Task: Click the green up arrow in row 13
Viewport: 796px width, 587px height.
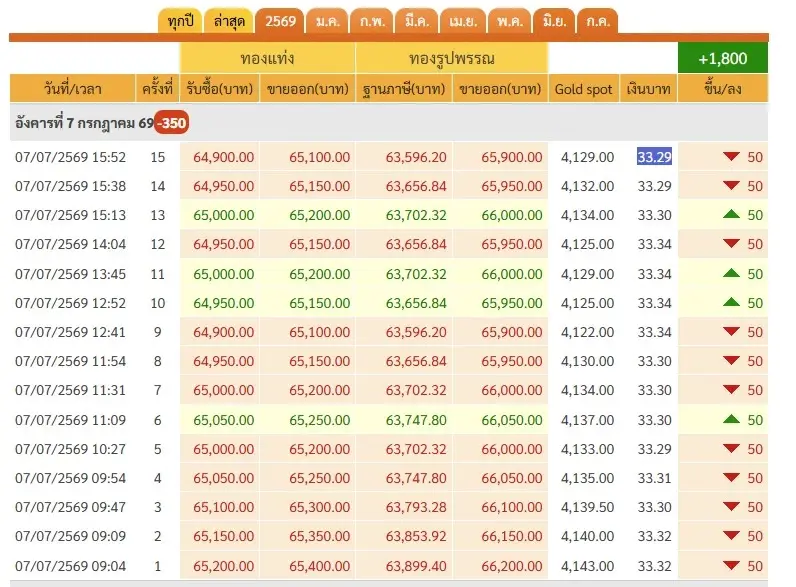Action: point(731,214)
